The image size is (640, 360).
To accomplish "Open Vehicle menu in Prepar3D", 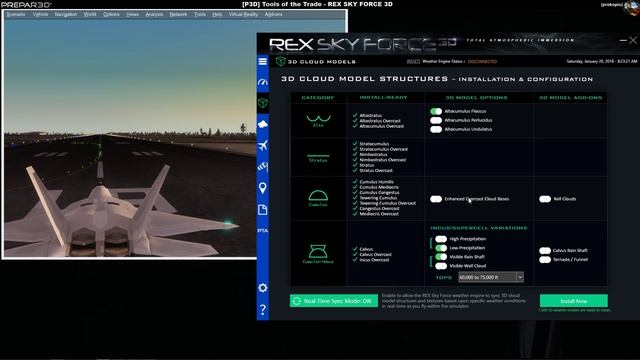I will [40, 14].
